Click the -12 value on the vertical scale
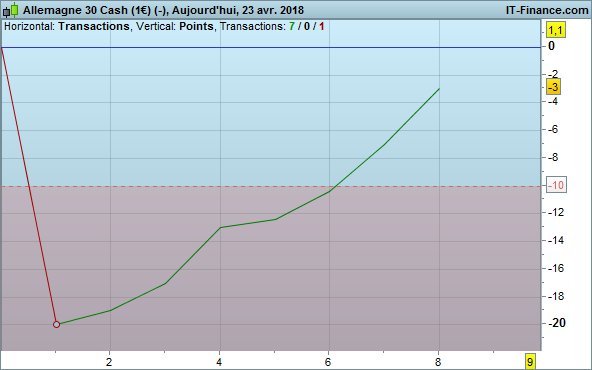 (556, 212)
